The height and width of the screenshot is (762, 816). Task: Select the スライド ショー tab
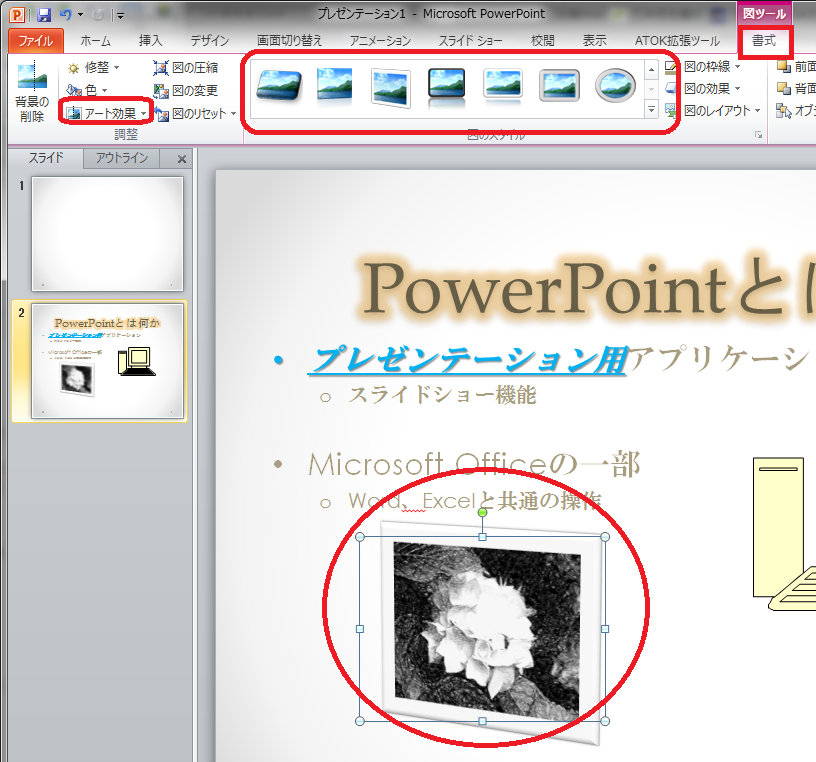(470, 41)
